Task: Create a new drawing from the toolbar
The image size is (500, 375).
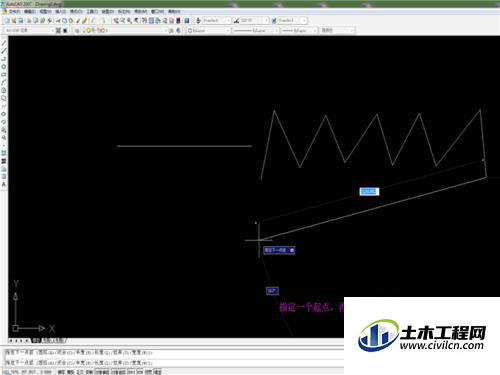Action: [7, 21]
